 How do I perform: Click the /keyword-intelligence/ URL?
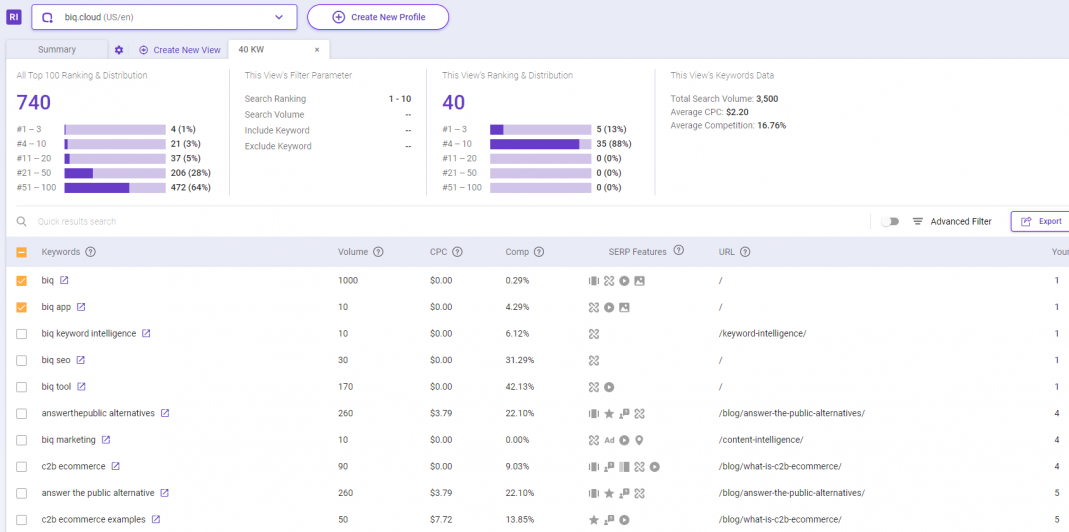(762, 334)
